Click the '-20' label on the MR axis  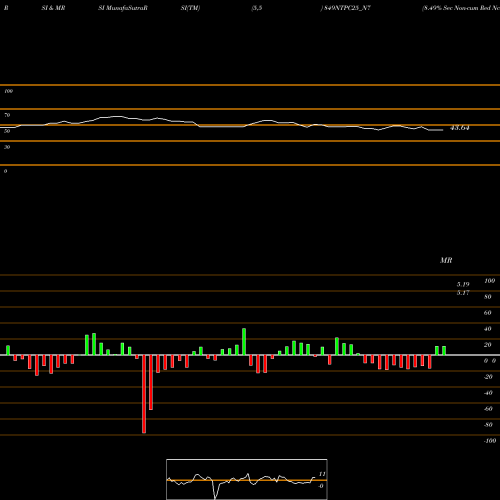coord(488,377)
